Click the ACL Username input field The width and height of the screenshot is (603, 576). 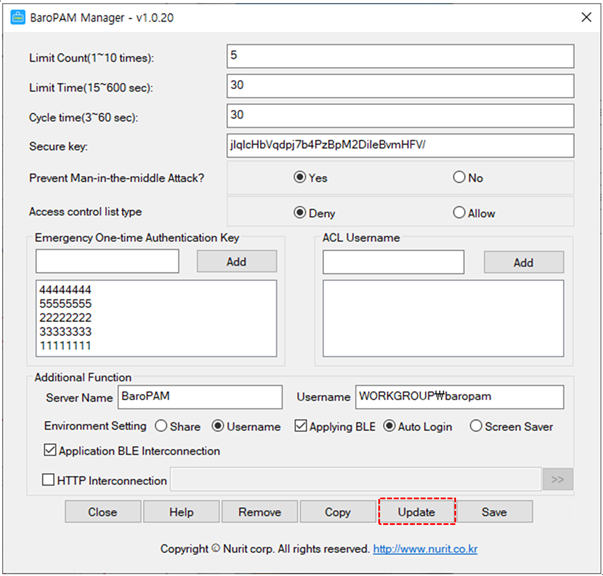tap(393, 262)
